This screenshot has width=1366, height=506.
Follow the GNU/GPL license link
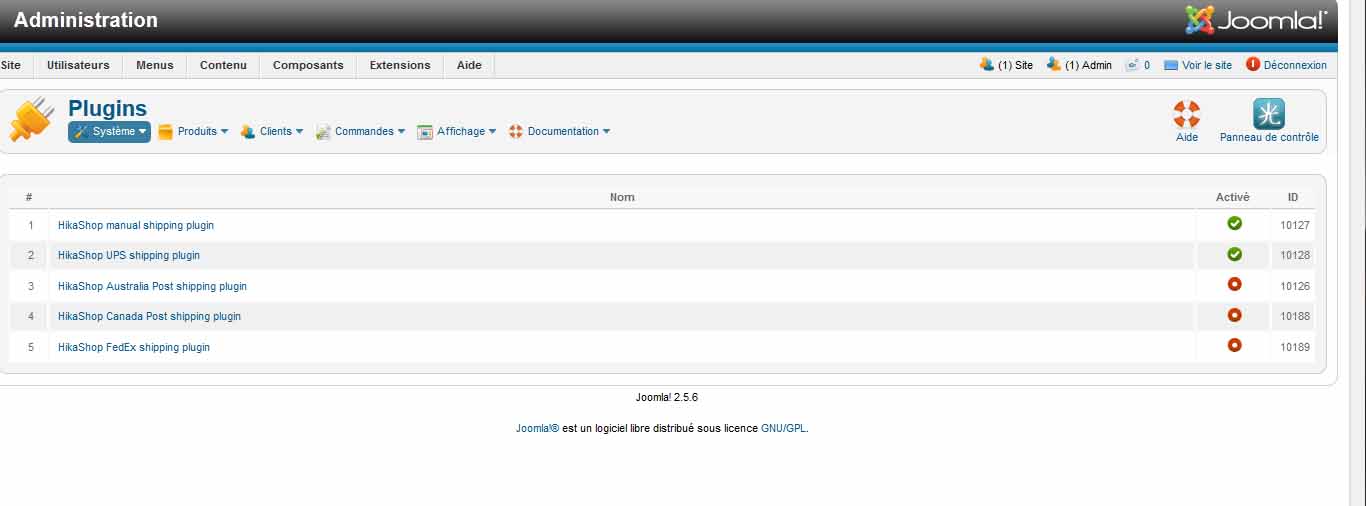tap(783, 428)
